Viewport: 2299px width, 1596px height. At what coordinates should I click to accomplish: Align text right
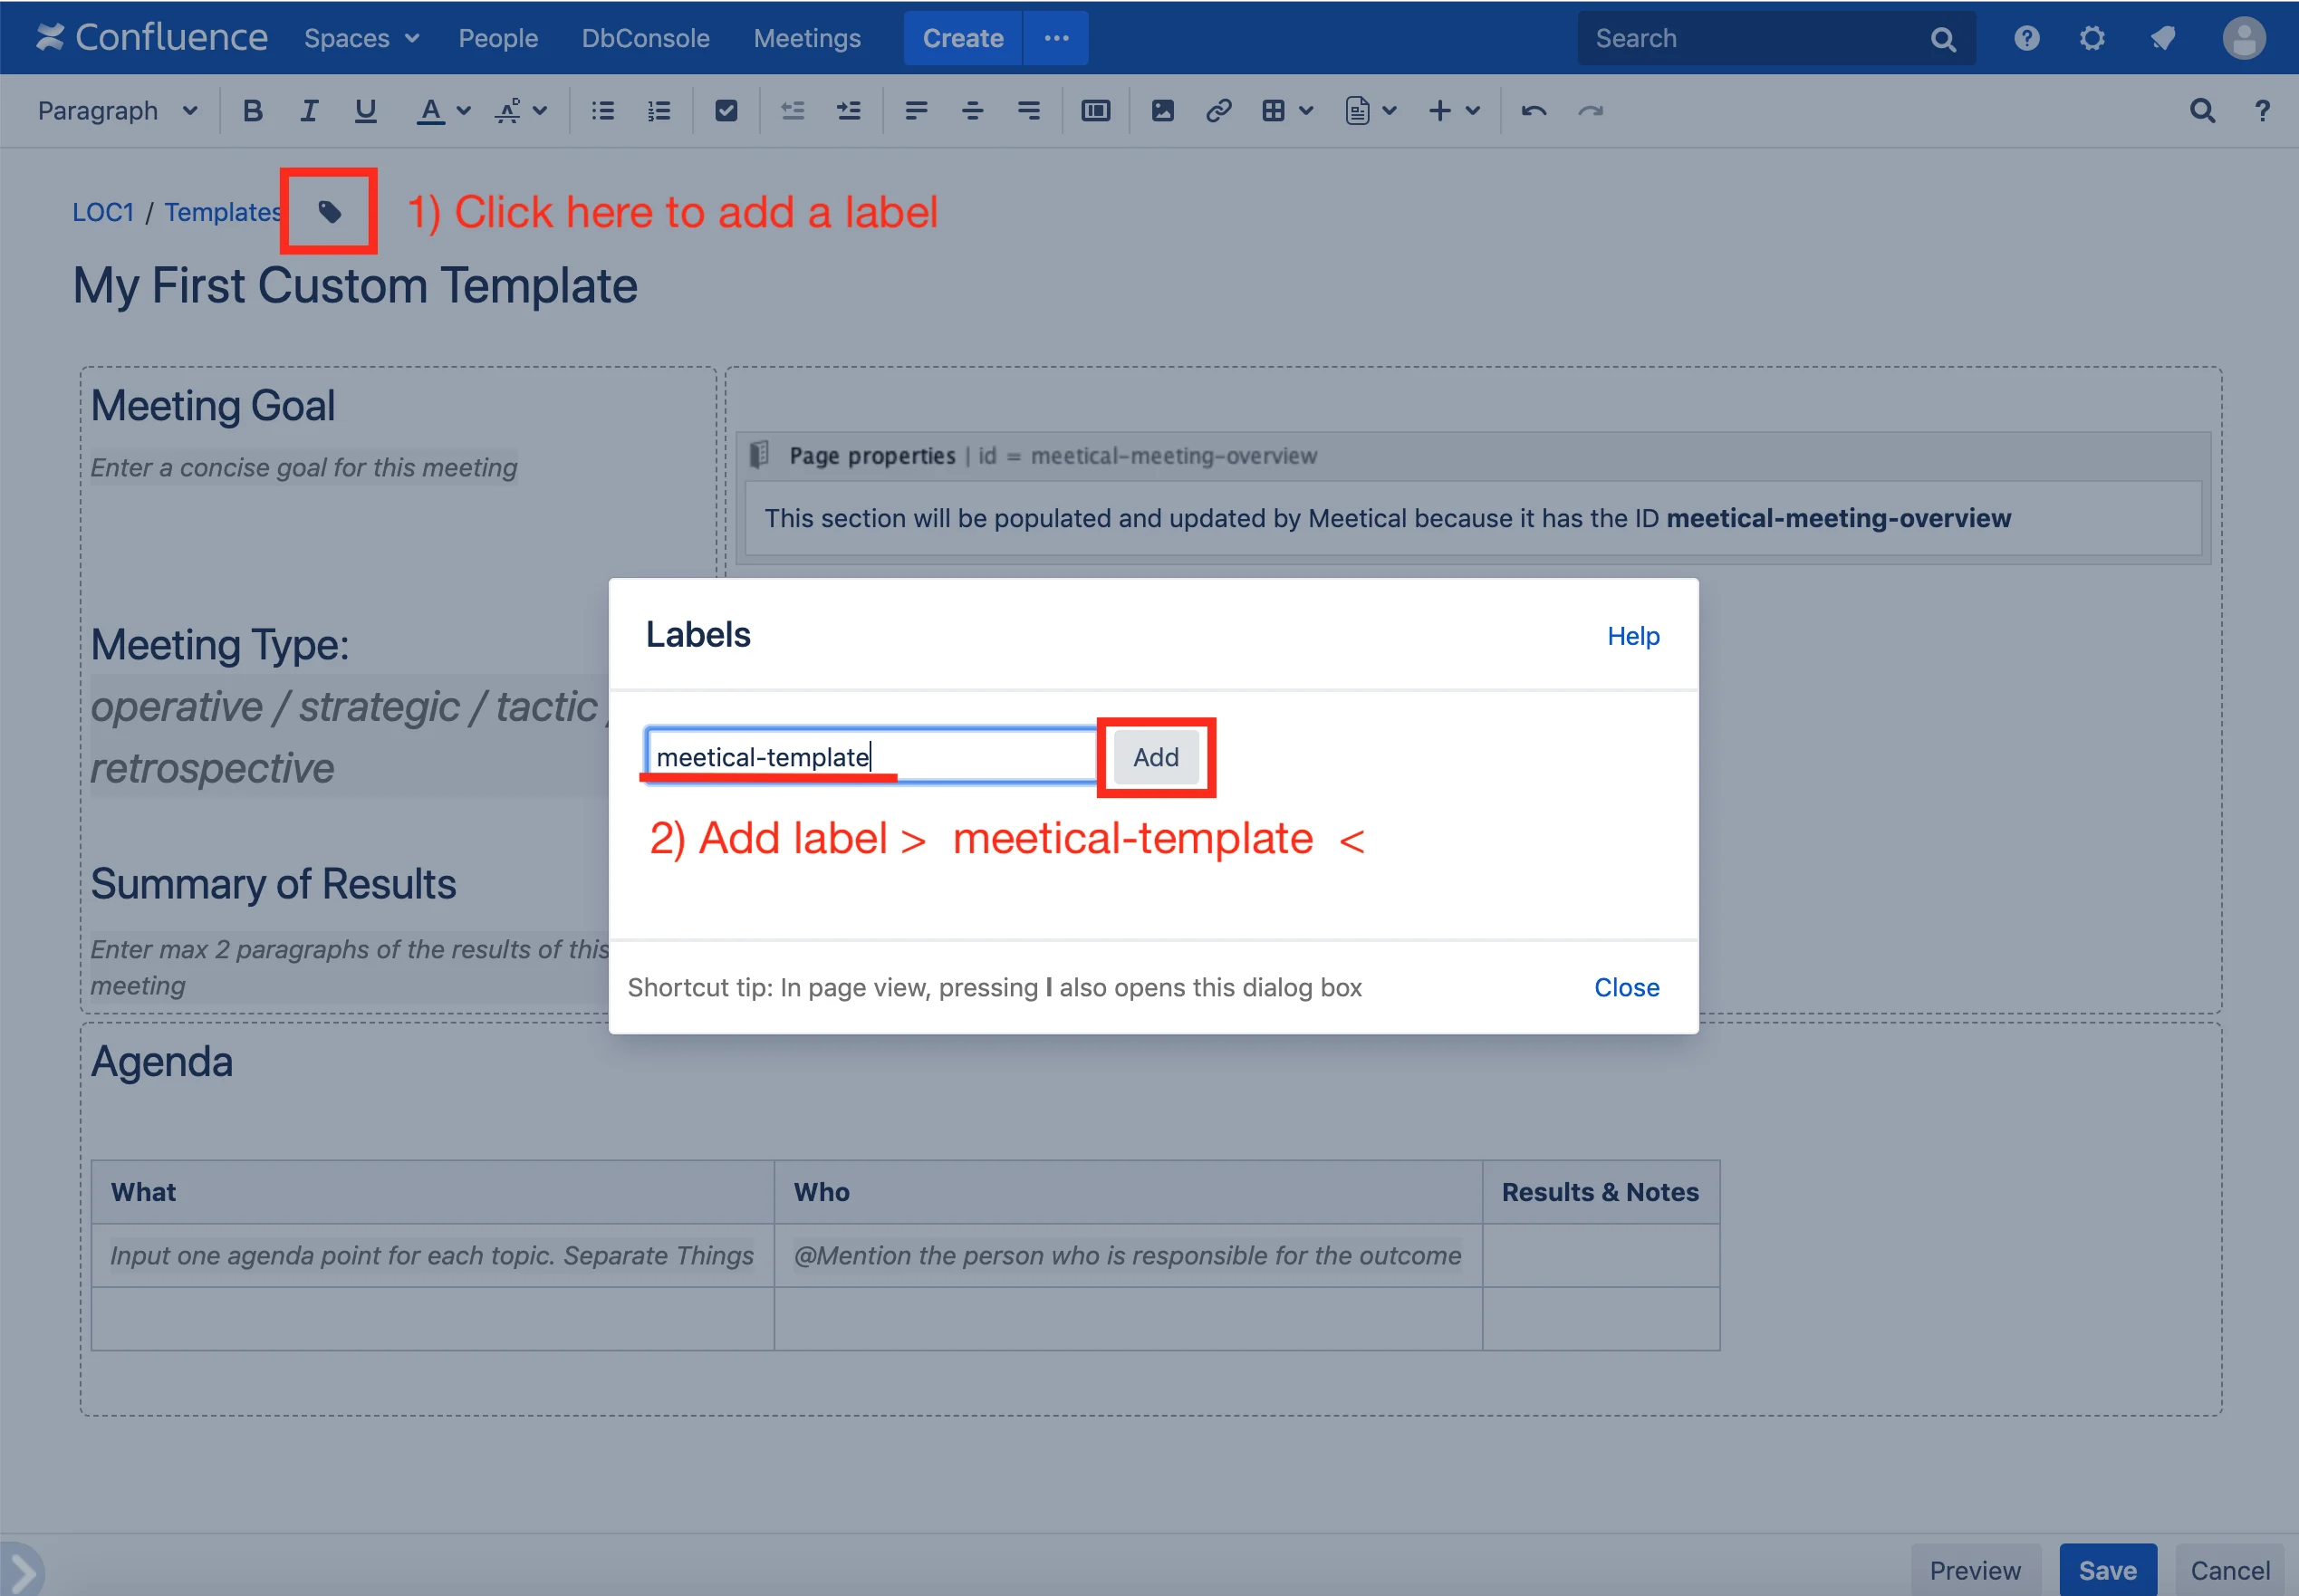click(x=1028, y=111)
